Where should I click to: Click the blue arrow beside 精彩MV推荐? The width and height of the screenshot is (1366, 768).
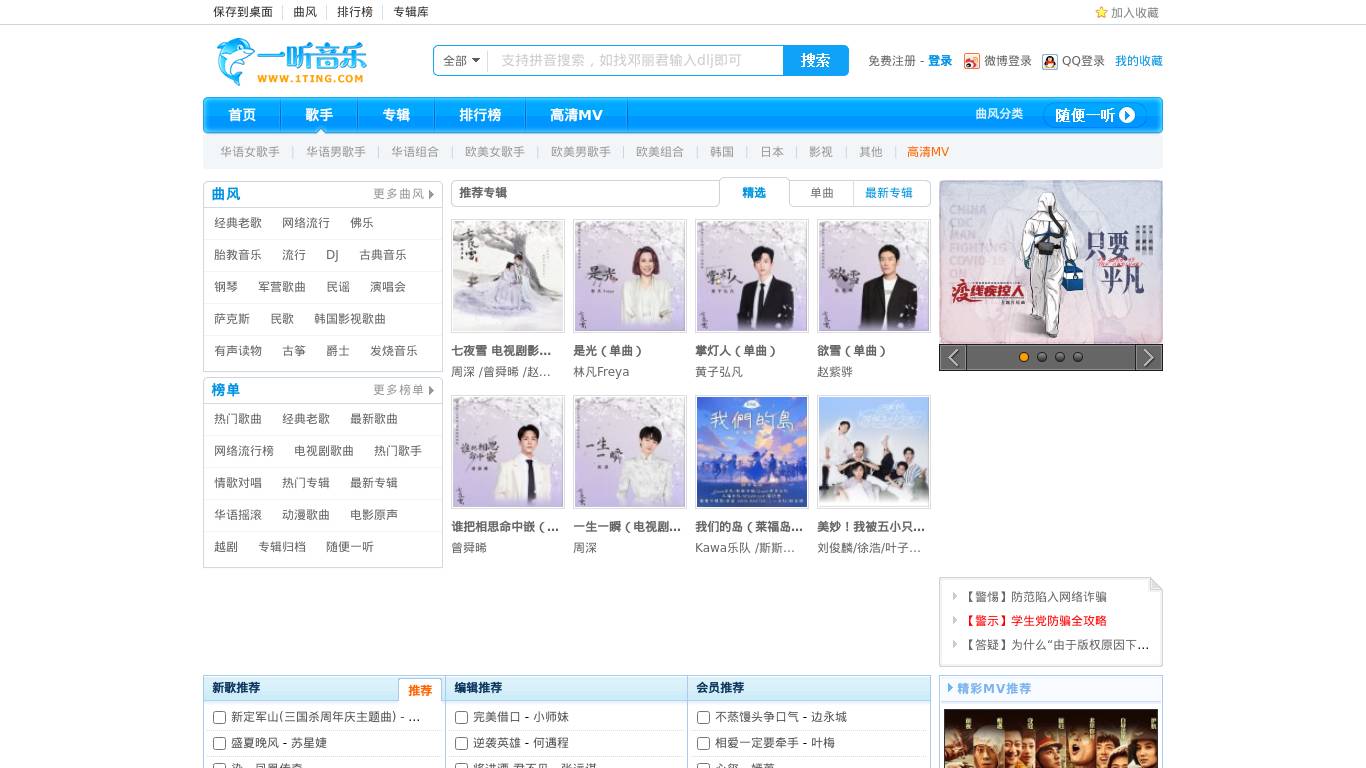click(x=950, y=688)
